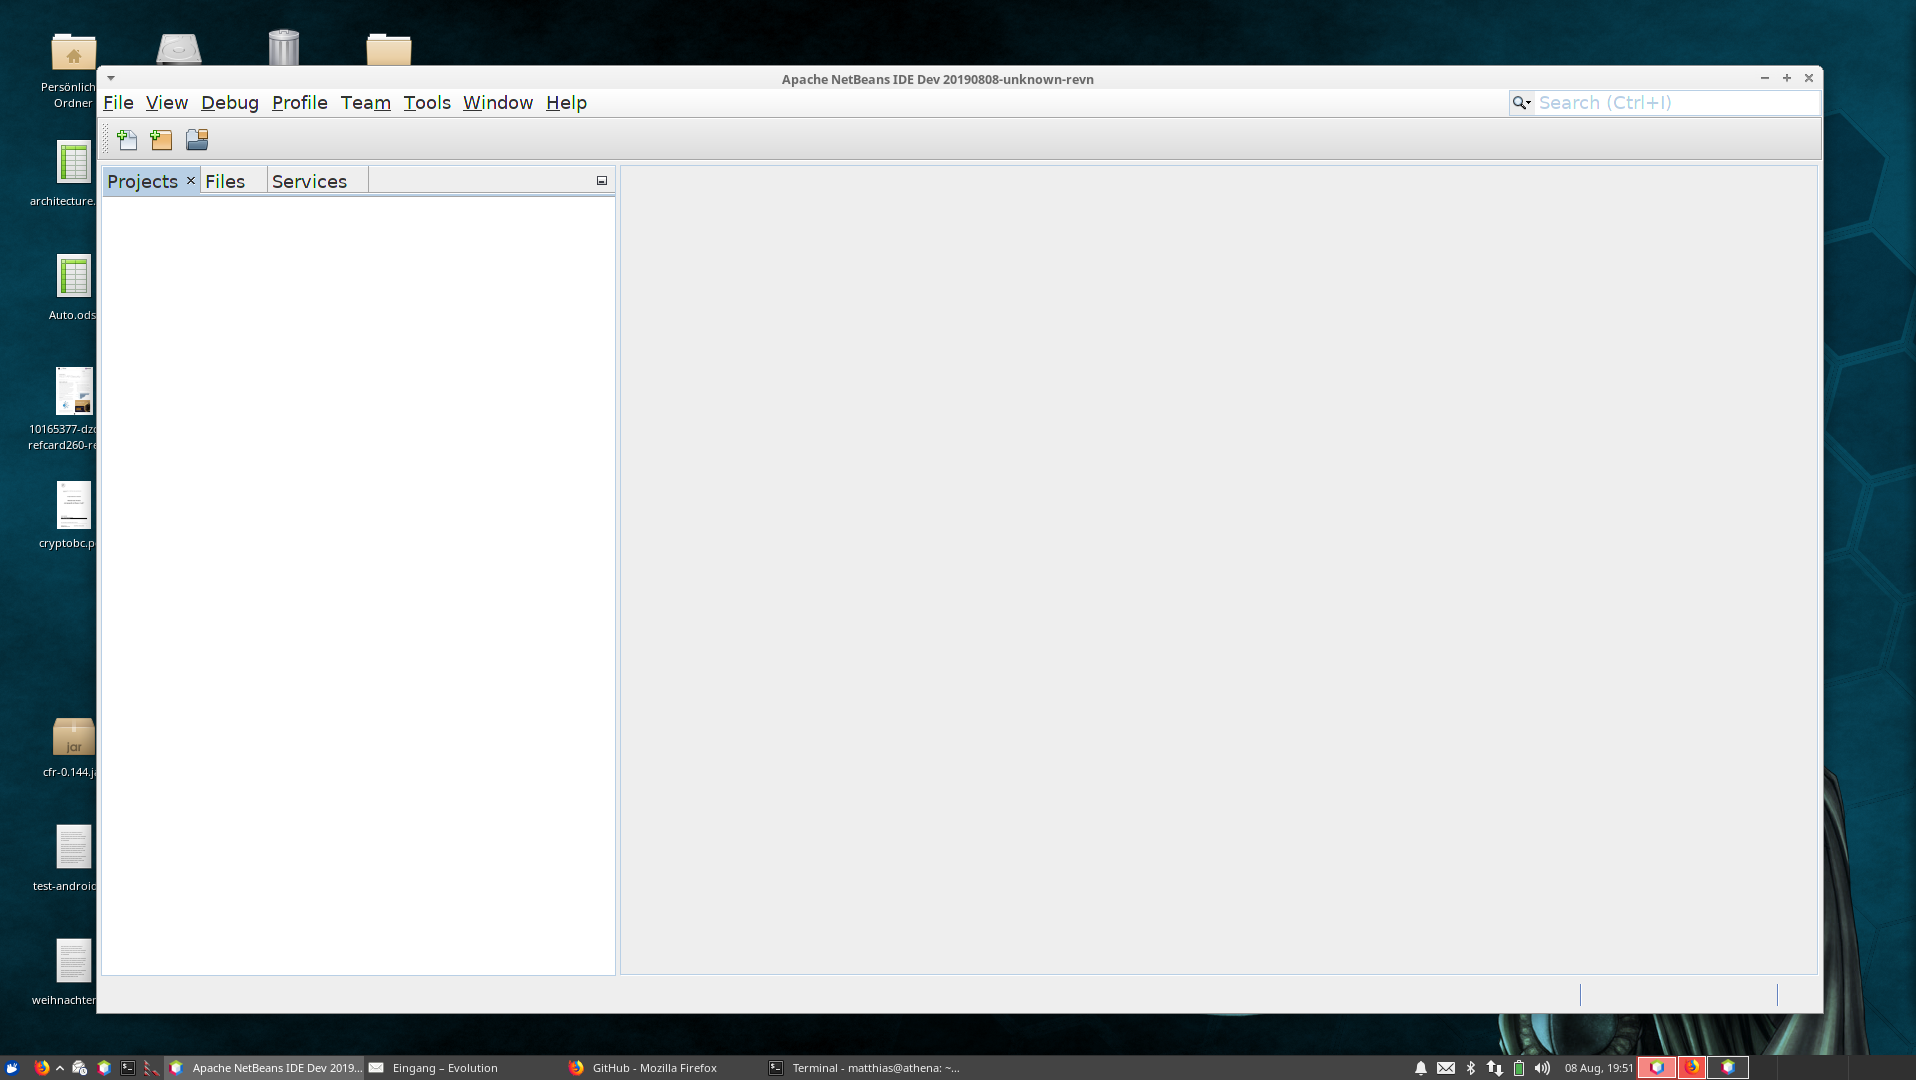This screenshot has width=1916, height=1080.
Task: Select the Projects tab
Action: point(142,181)
